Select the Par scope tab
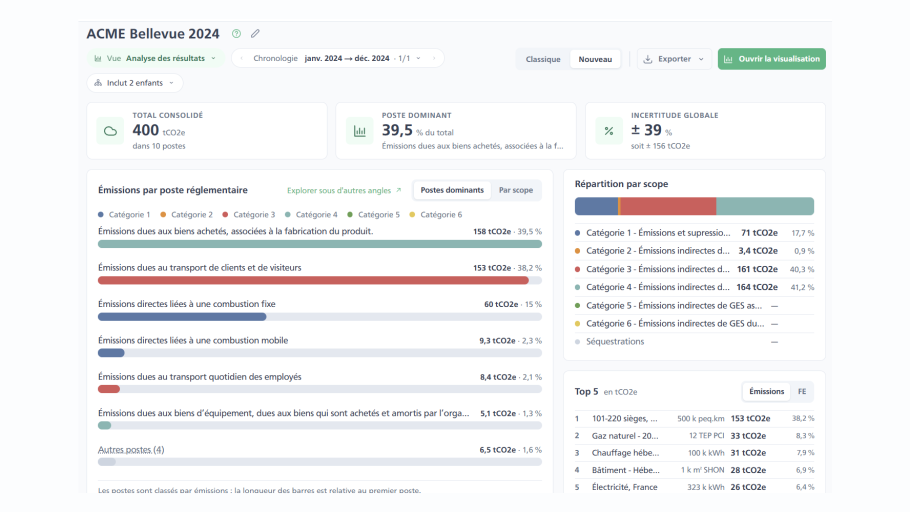 click(516, 190)
